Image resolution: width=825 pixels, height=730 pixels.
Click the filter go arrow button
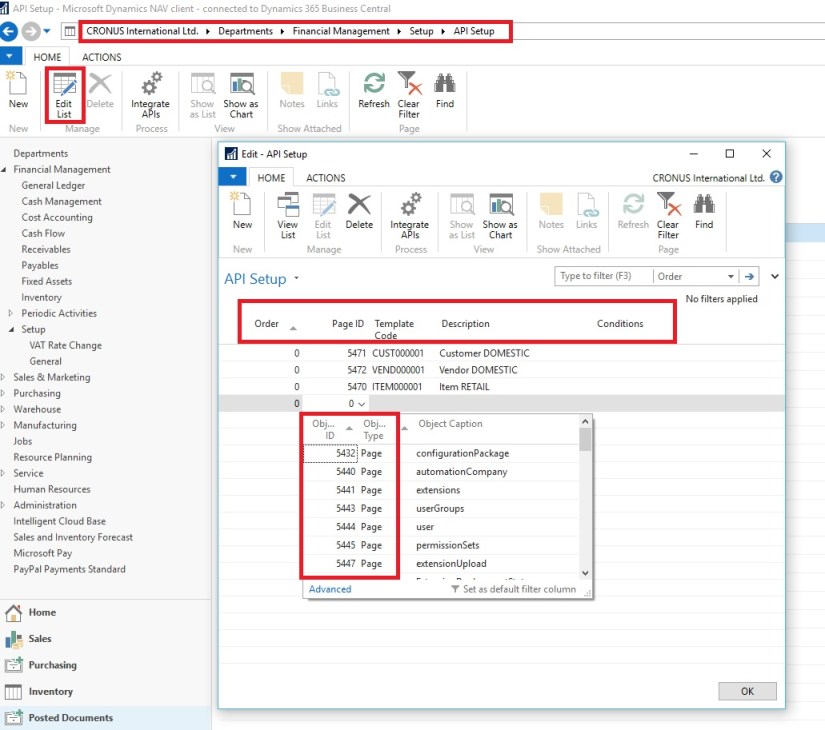tap(749, 276)
